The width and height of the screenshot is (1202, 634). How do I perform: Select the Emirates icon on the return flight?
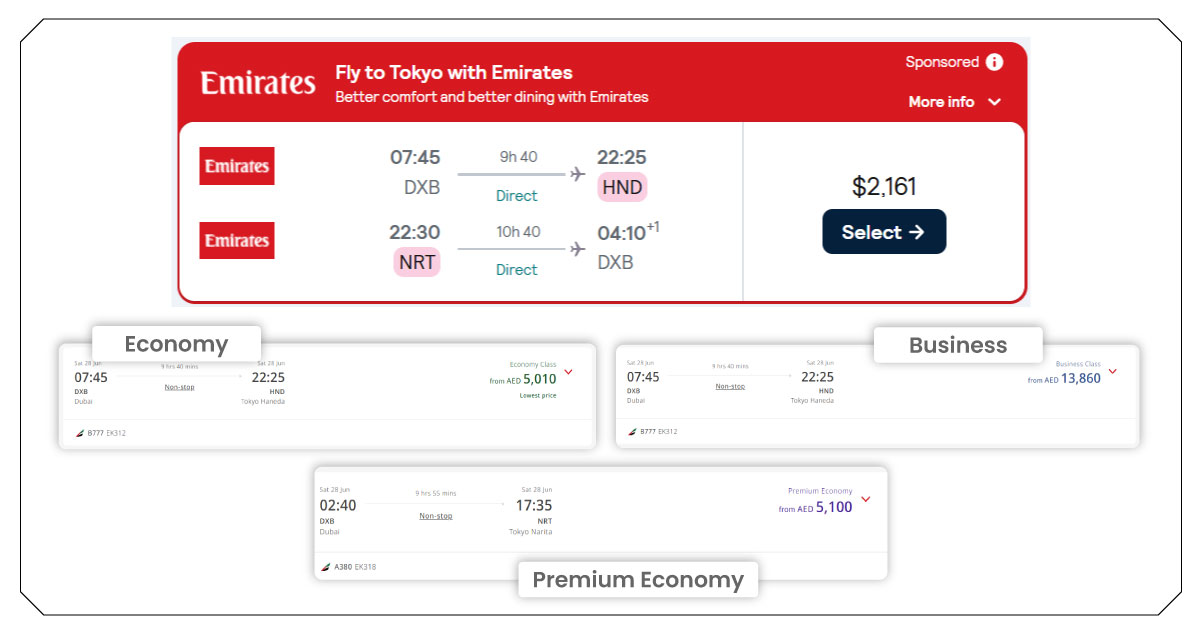pyautogui.click(x=236, y=240)
